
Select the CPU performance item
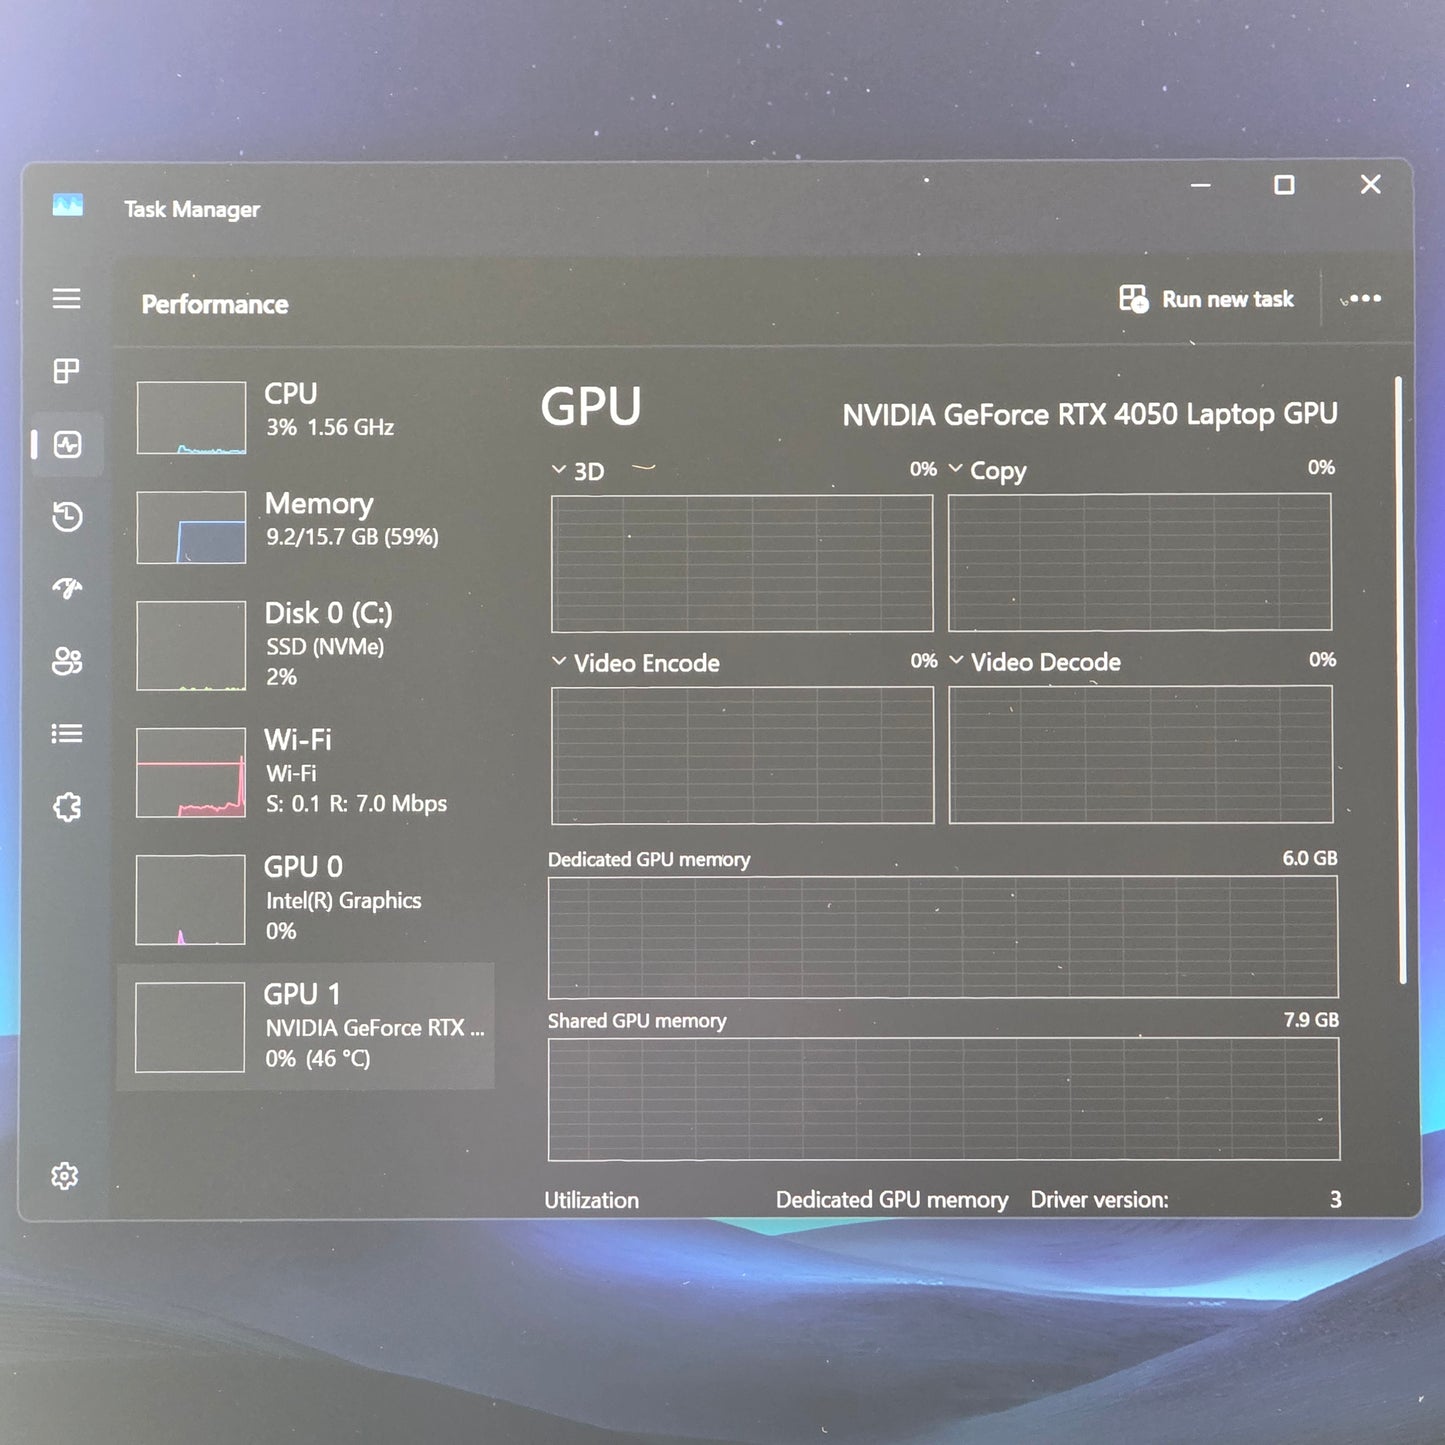[306, 417]
